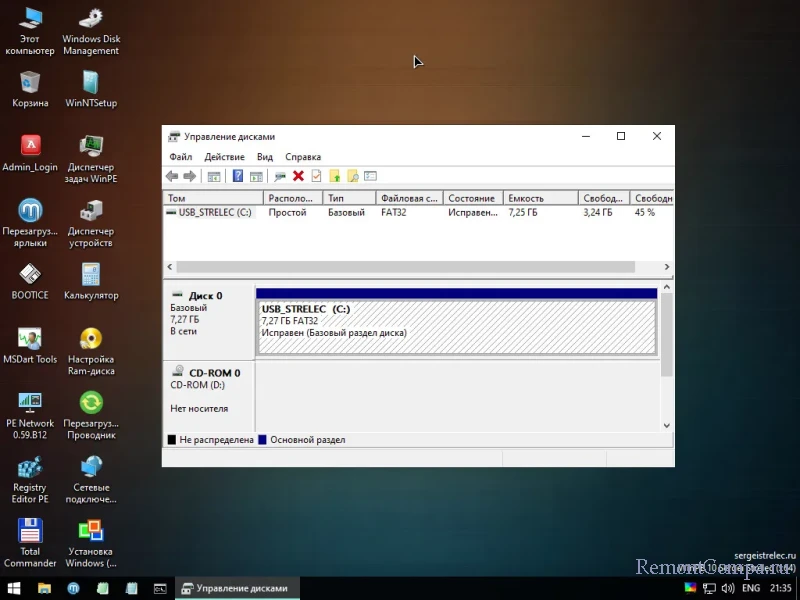Click the Properties checkmark toolbar icon
Screen dimensions: 800x600
316,176
